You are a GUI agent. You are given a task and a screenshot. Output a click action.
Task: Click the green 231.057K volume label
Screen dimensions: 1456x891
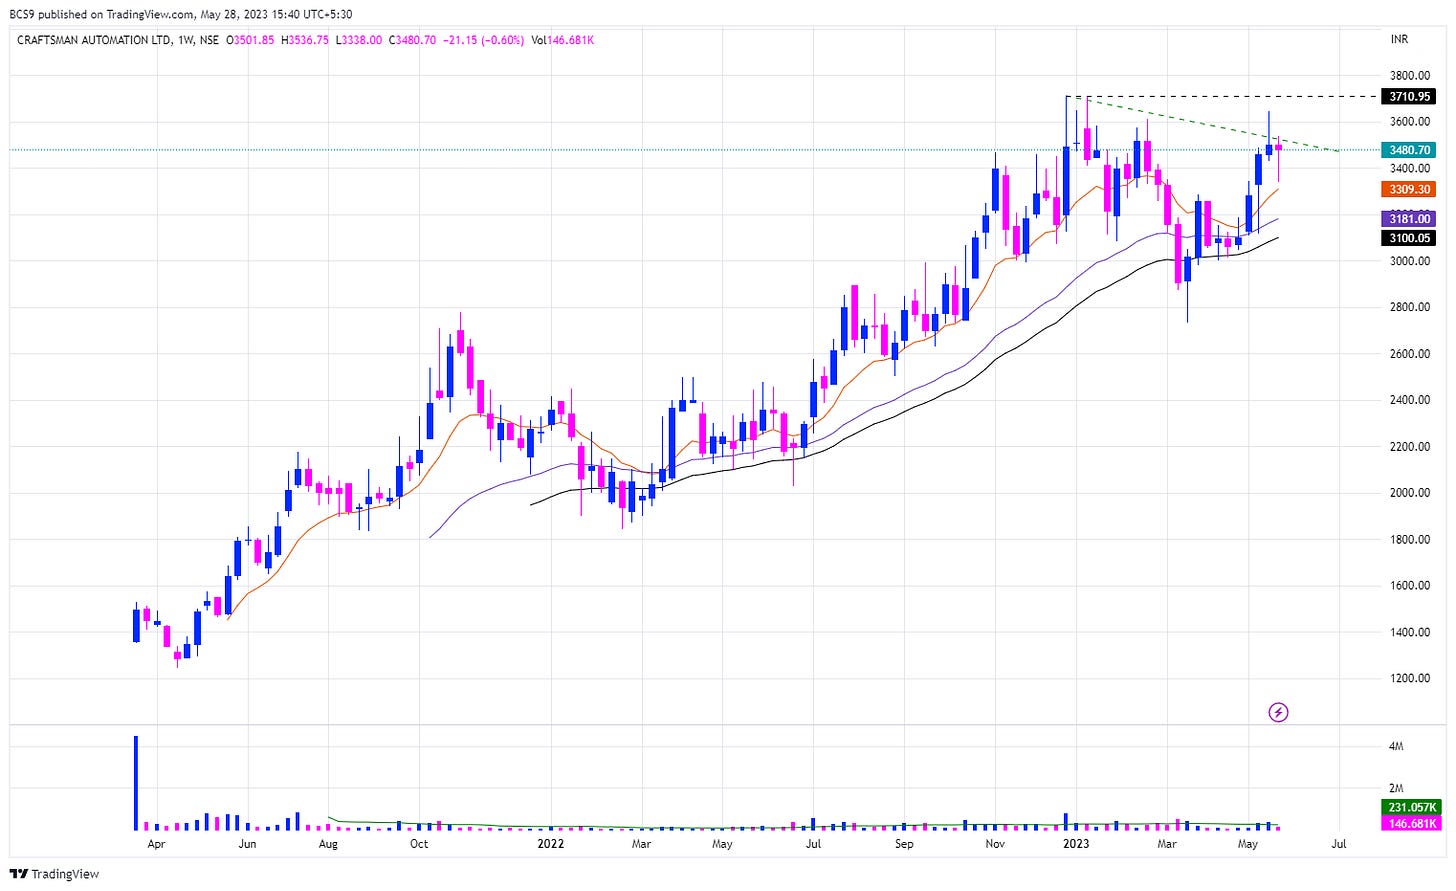click(x=1413, y=808)
